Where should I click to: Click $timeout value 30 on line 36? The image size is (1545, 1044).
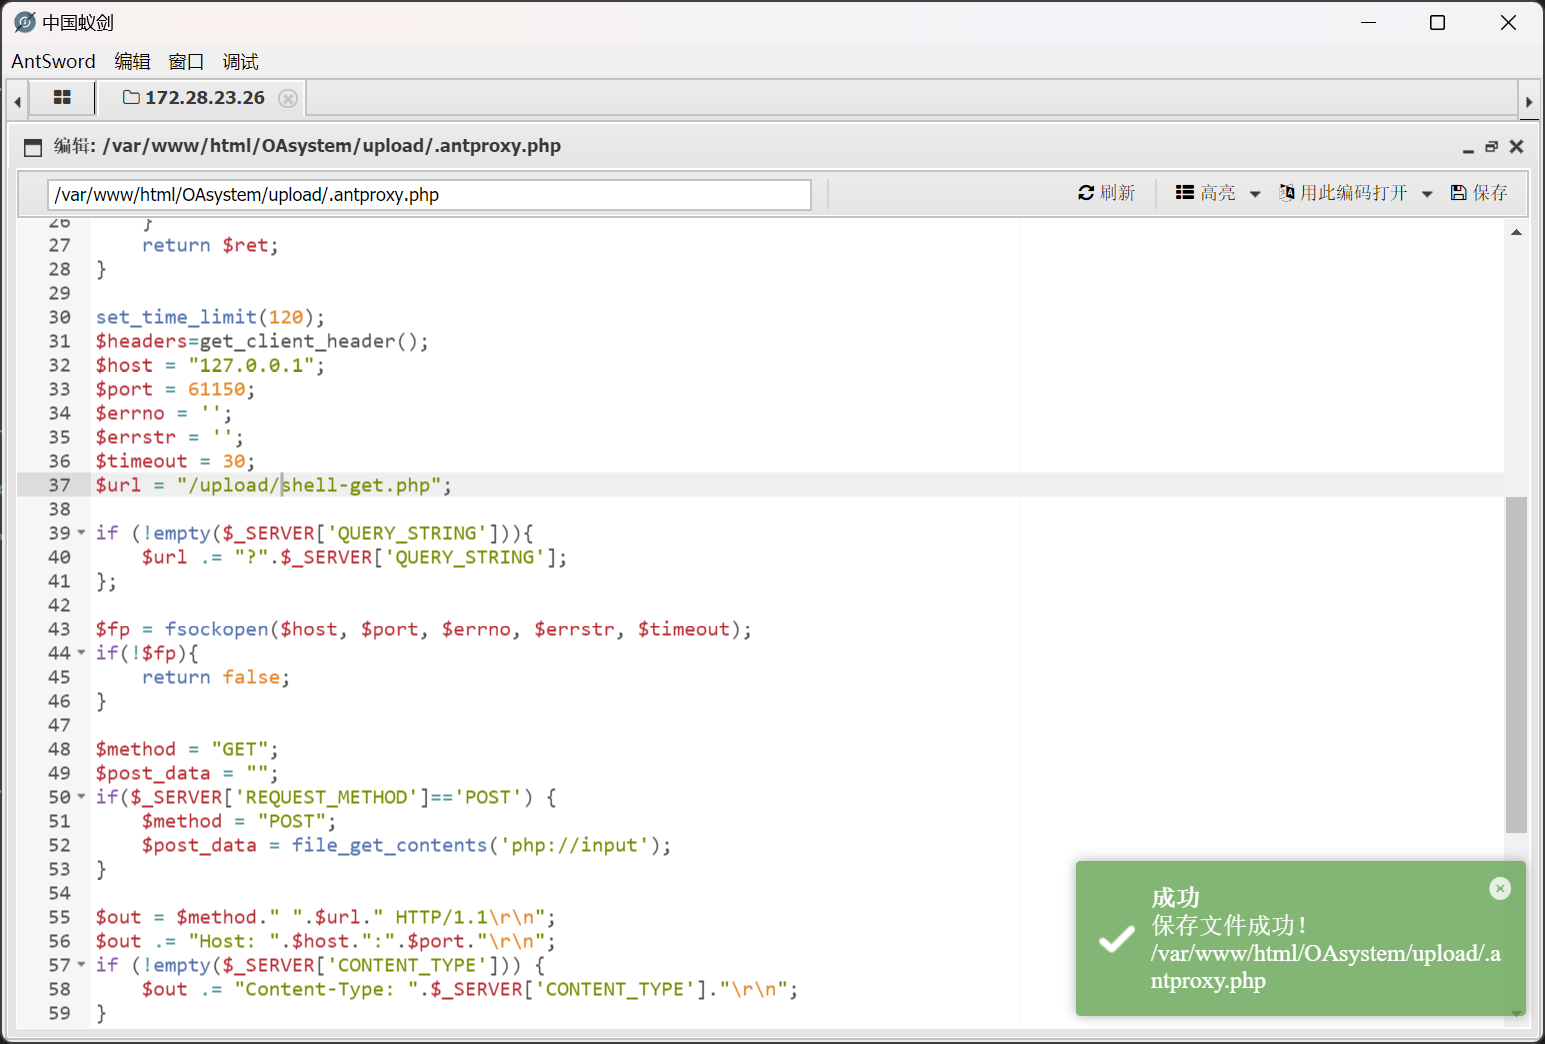pyautogui.click(x=234, y=461)
